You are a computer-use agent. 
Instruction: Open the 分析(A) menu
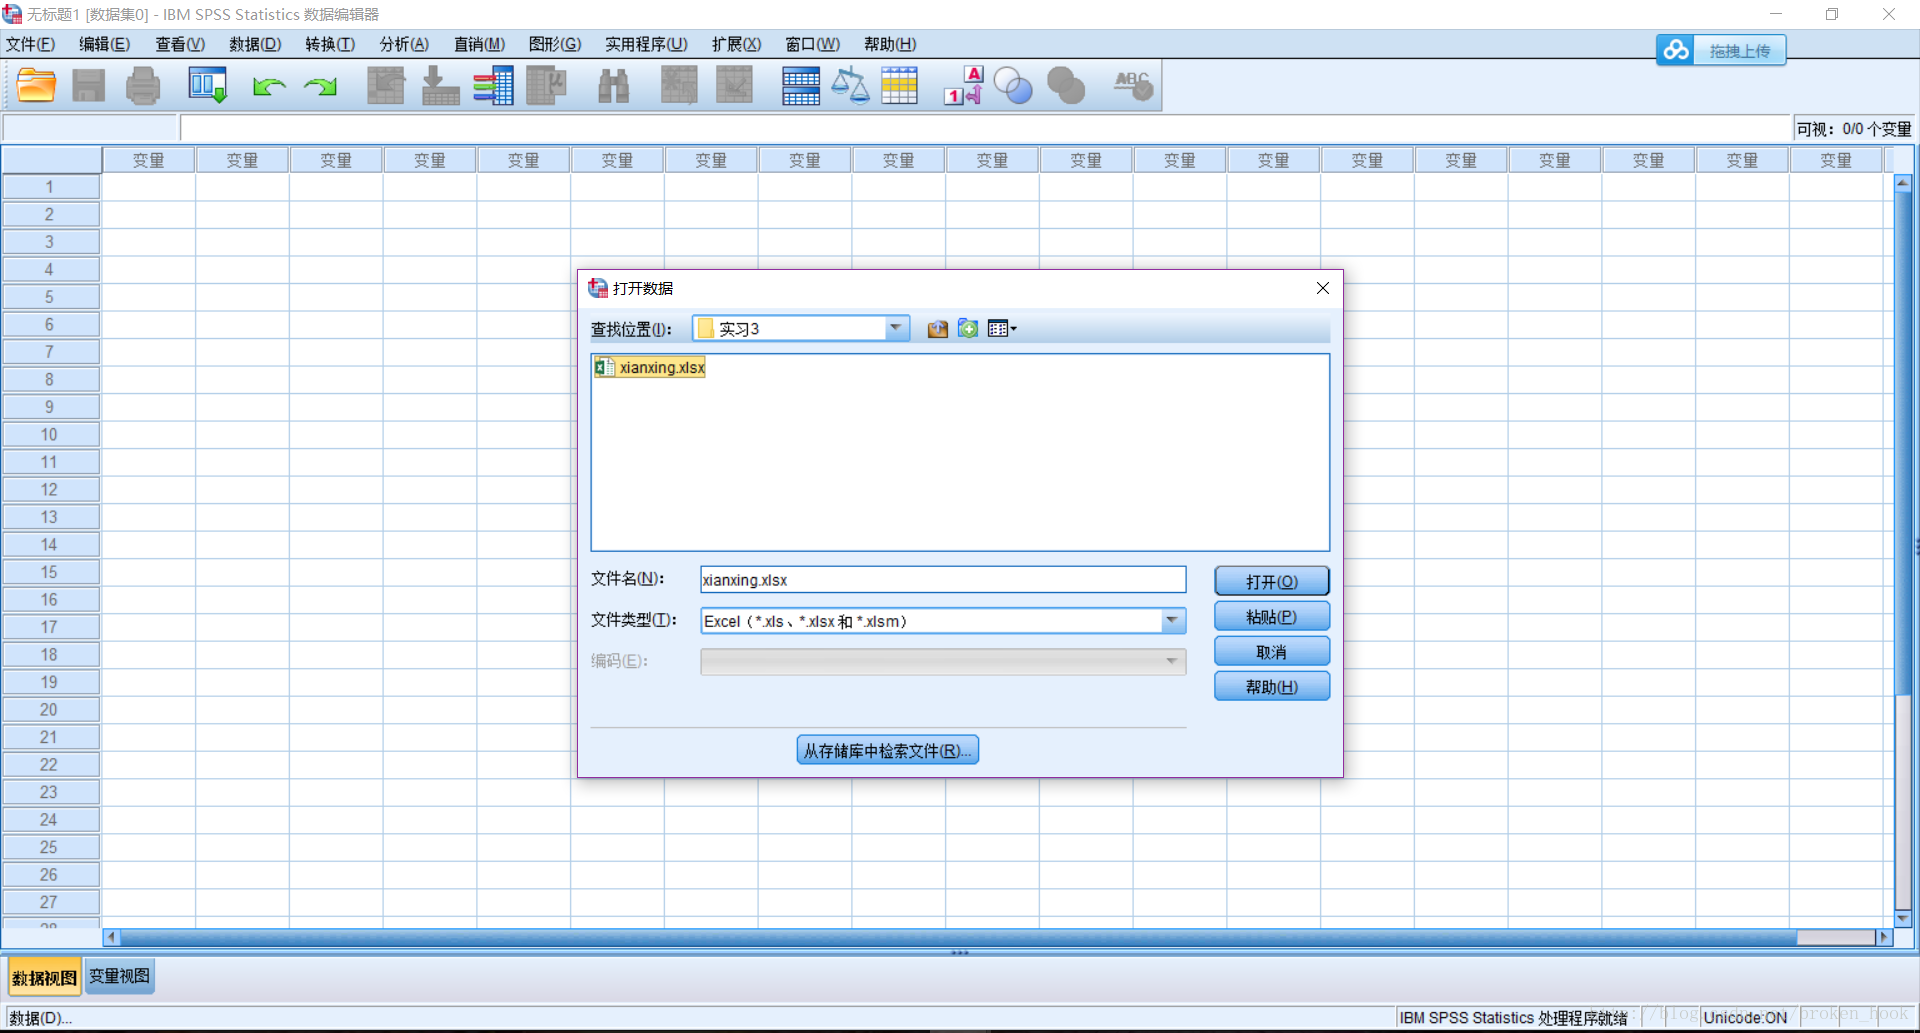pos(404,44)
